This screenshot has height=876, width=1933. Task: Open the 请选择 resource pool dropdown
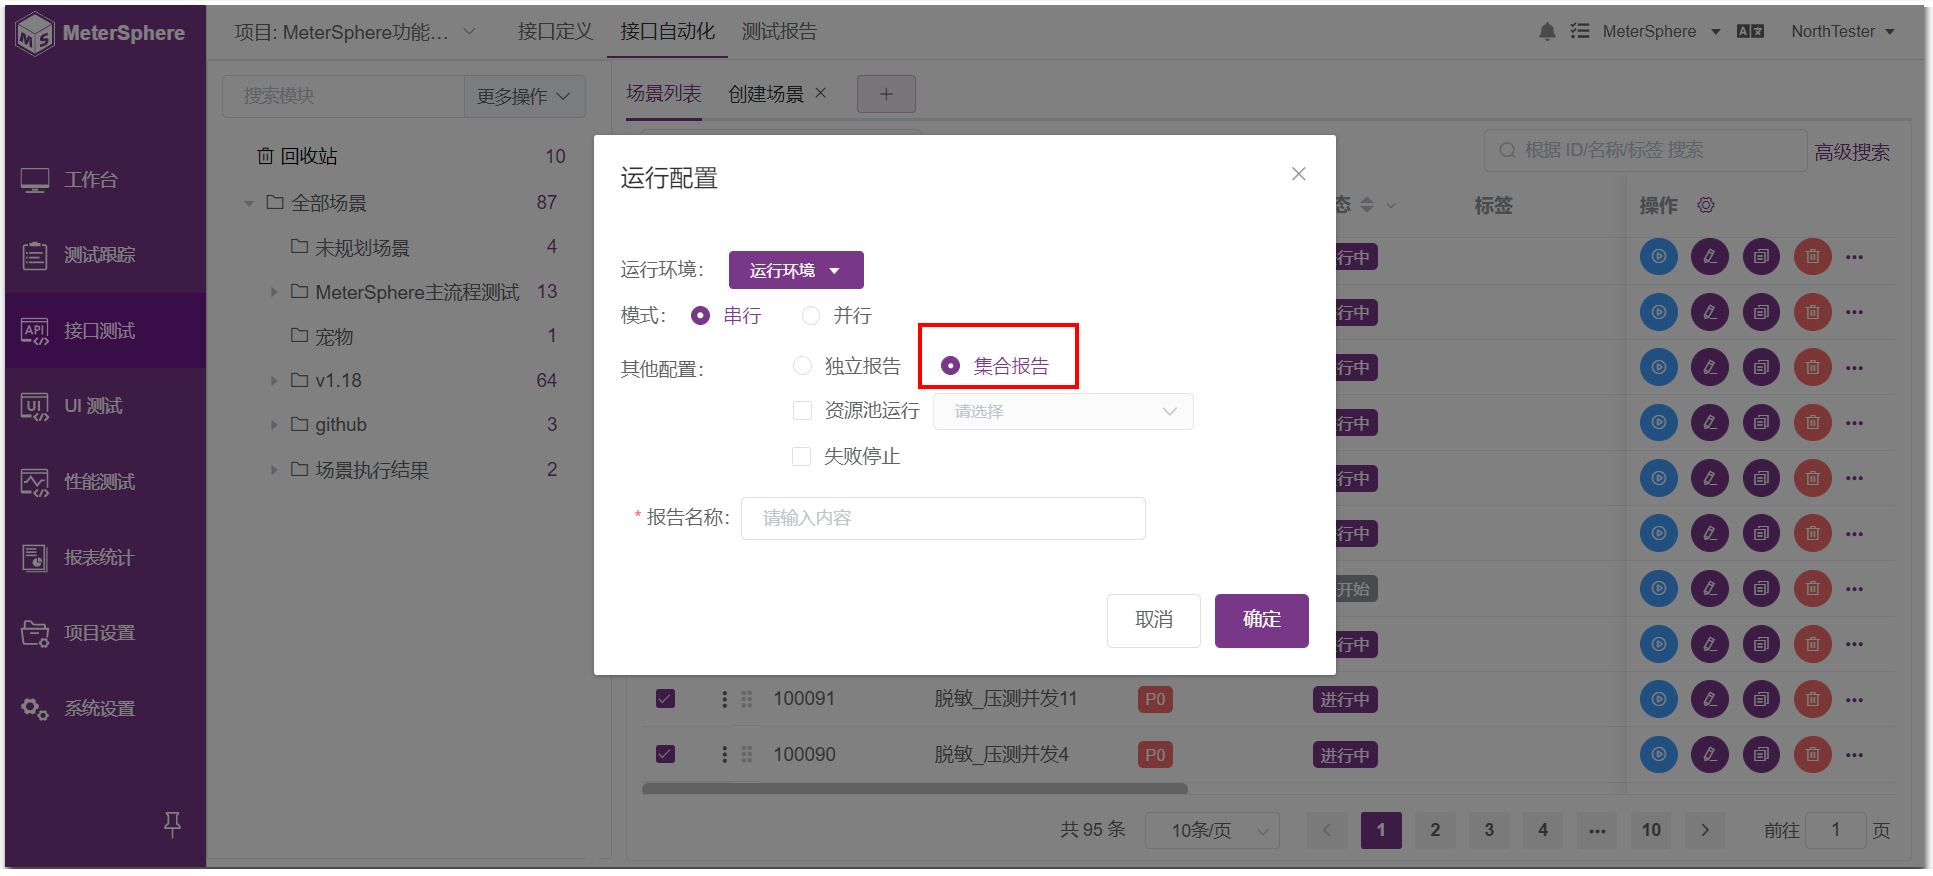1063,412
